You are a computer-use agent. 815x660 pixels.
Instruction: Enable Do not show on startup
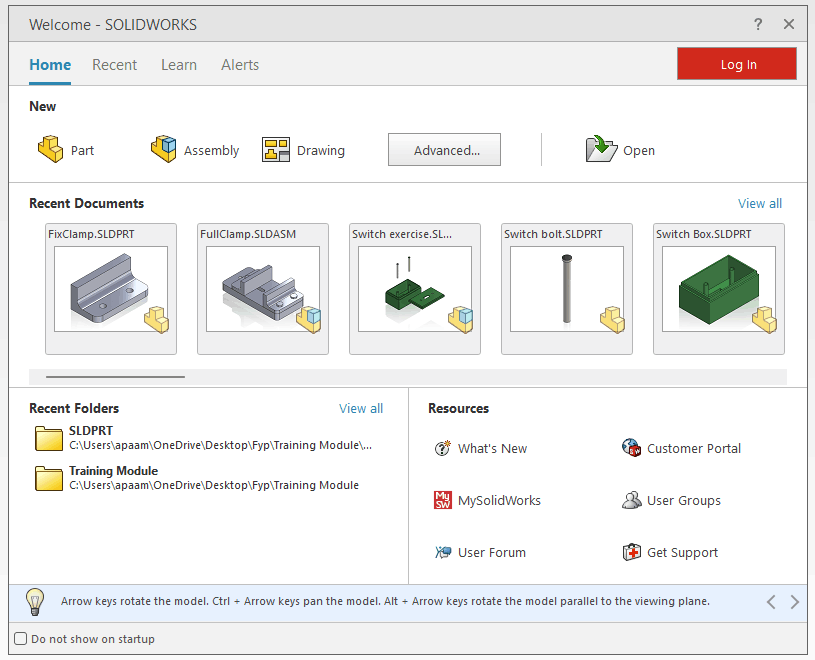click(20, 638)
